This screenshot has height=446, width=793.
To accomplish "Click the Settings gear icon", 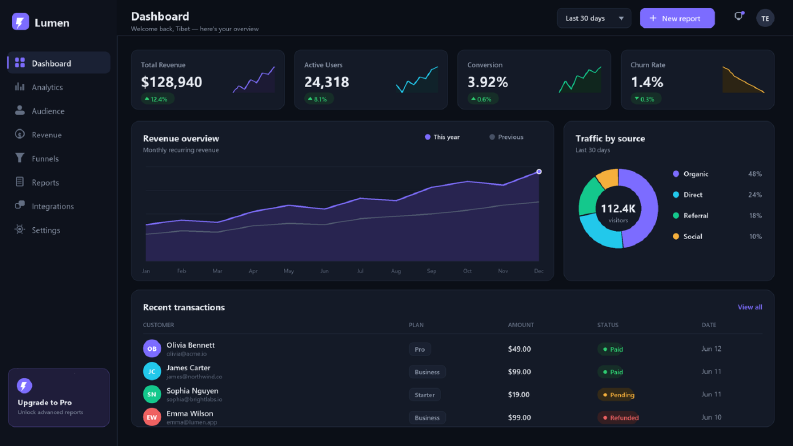I will pyautogui.click(x=20, y=229).
